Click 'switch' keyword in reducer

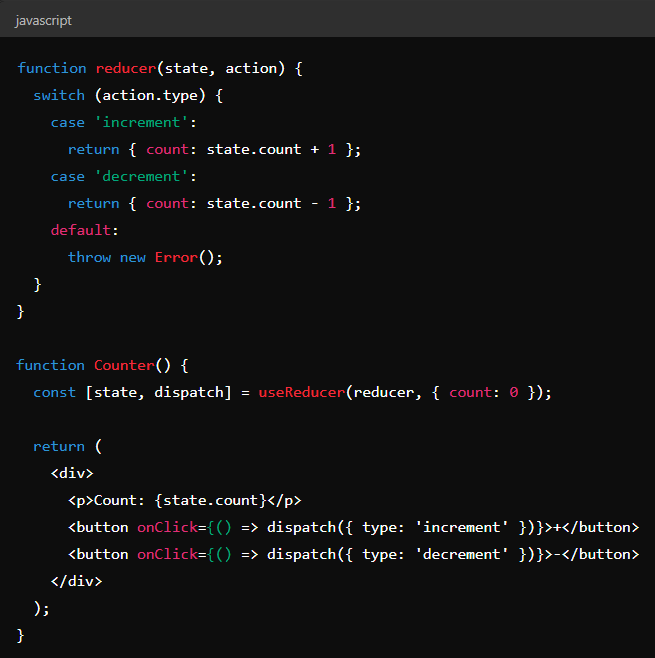[59, 95]
